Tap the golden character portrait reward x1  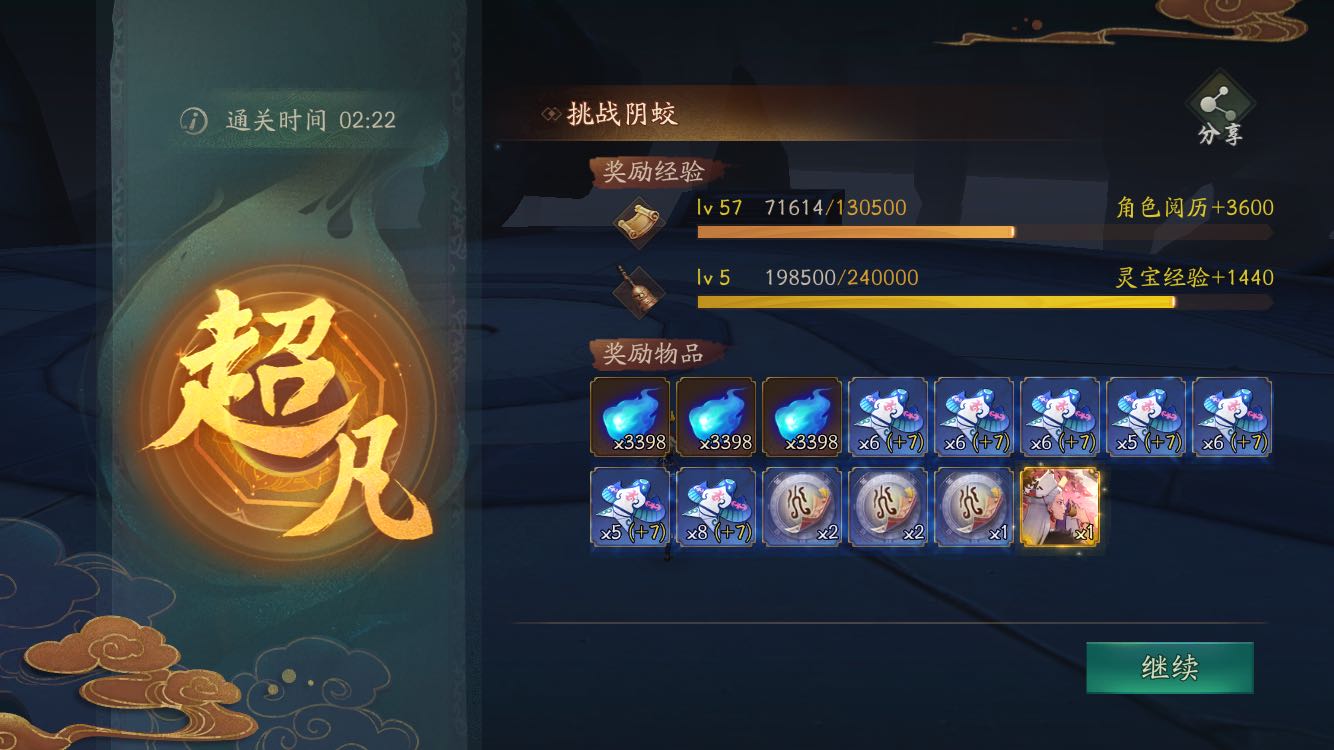pyautogui.click(x=1060, y=507)
